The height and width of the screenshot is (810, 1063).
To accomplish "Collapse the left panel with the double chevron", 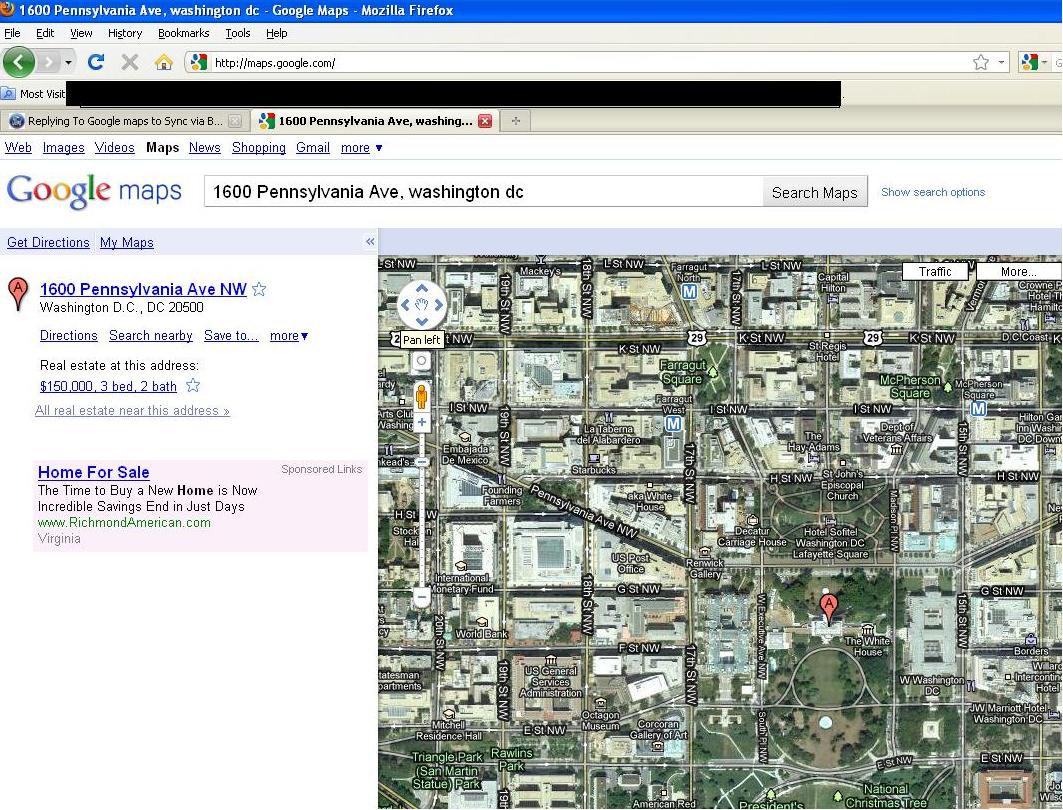I will pos(370,241).
